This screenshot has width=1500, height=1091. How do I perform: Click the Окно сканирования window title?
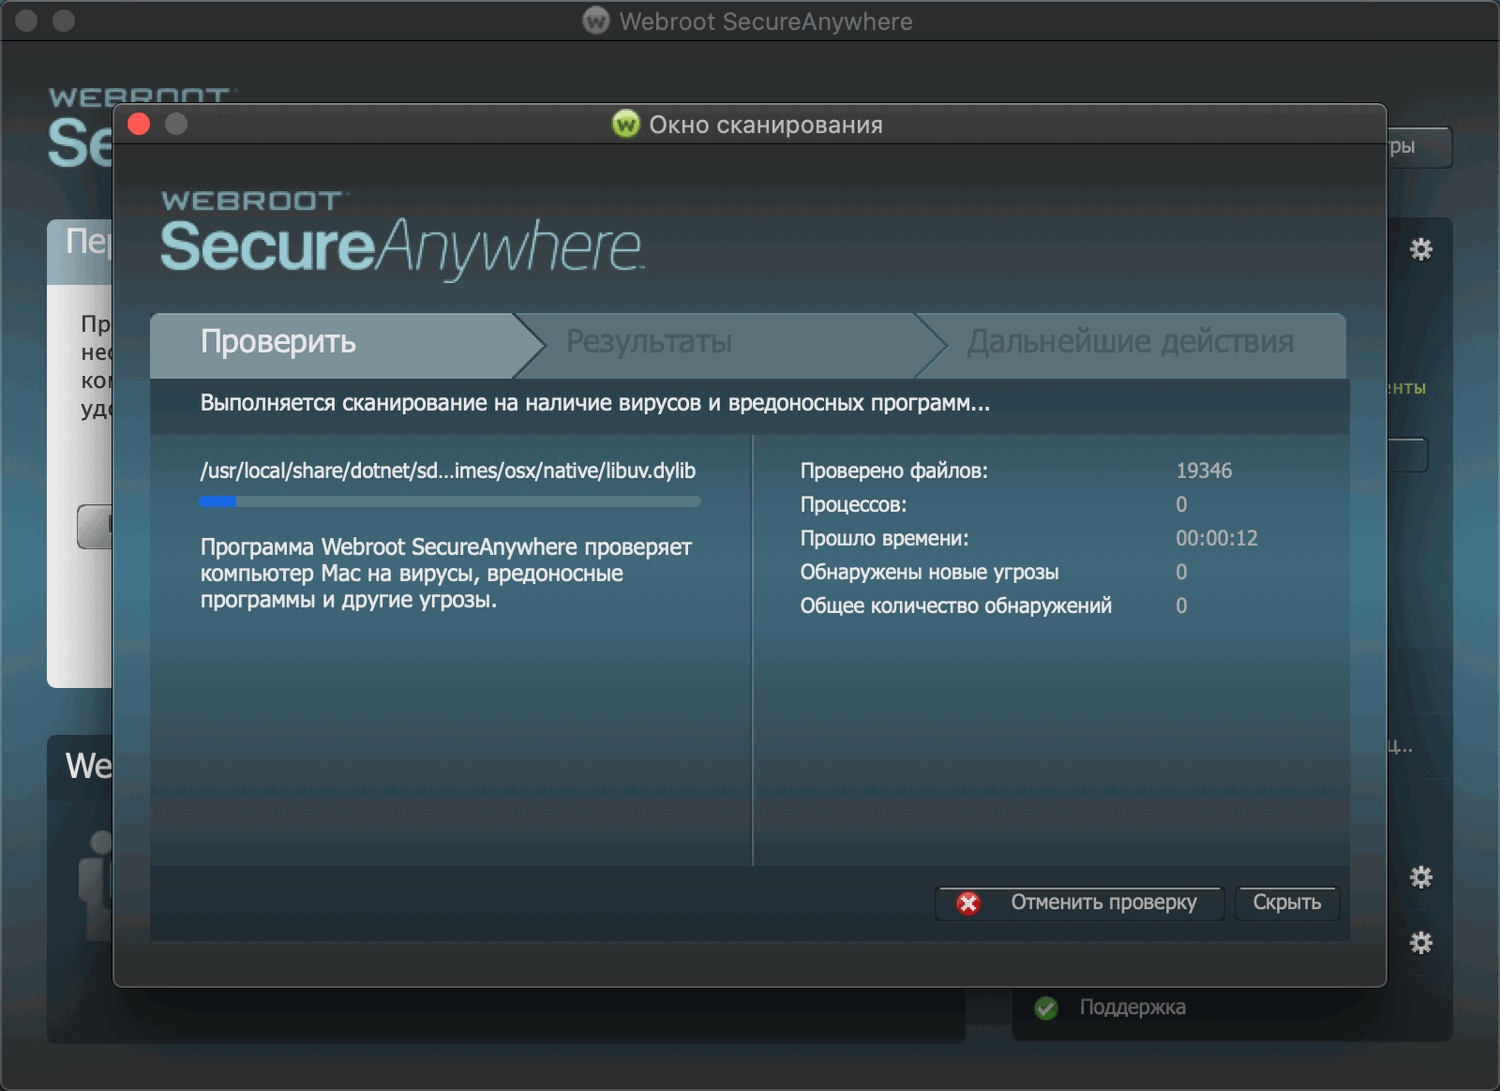[766, 125]
